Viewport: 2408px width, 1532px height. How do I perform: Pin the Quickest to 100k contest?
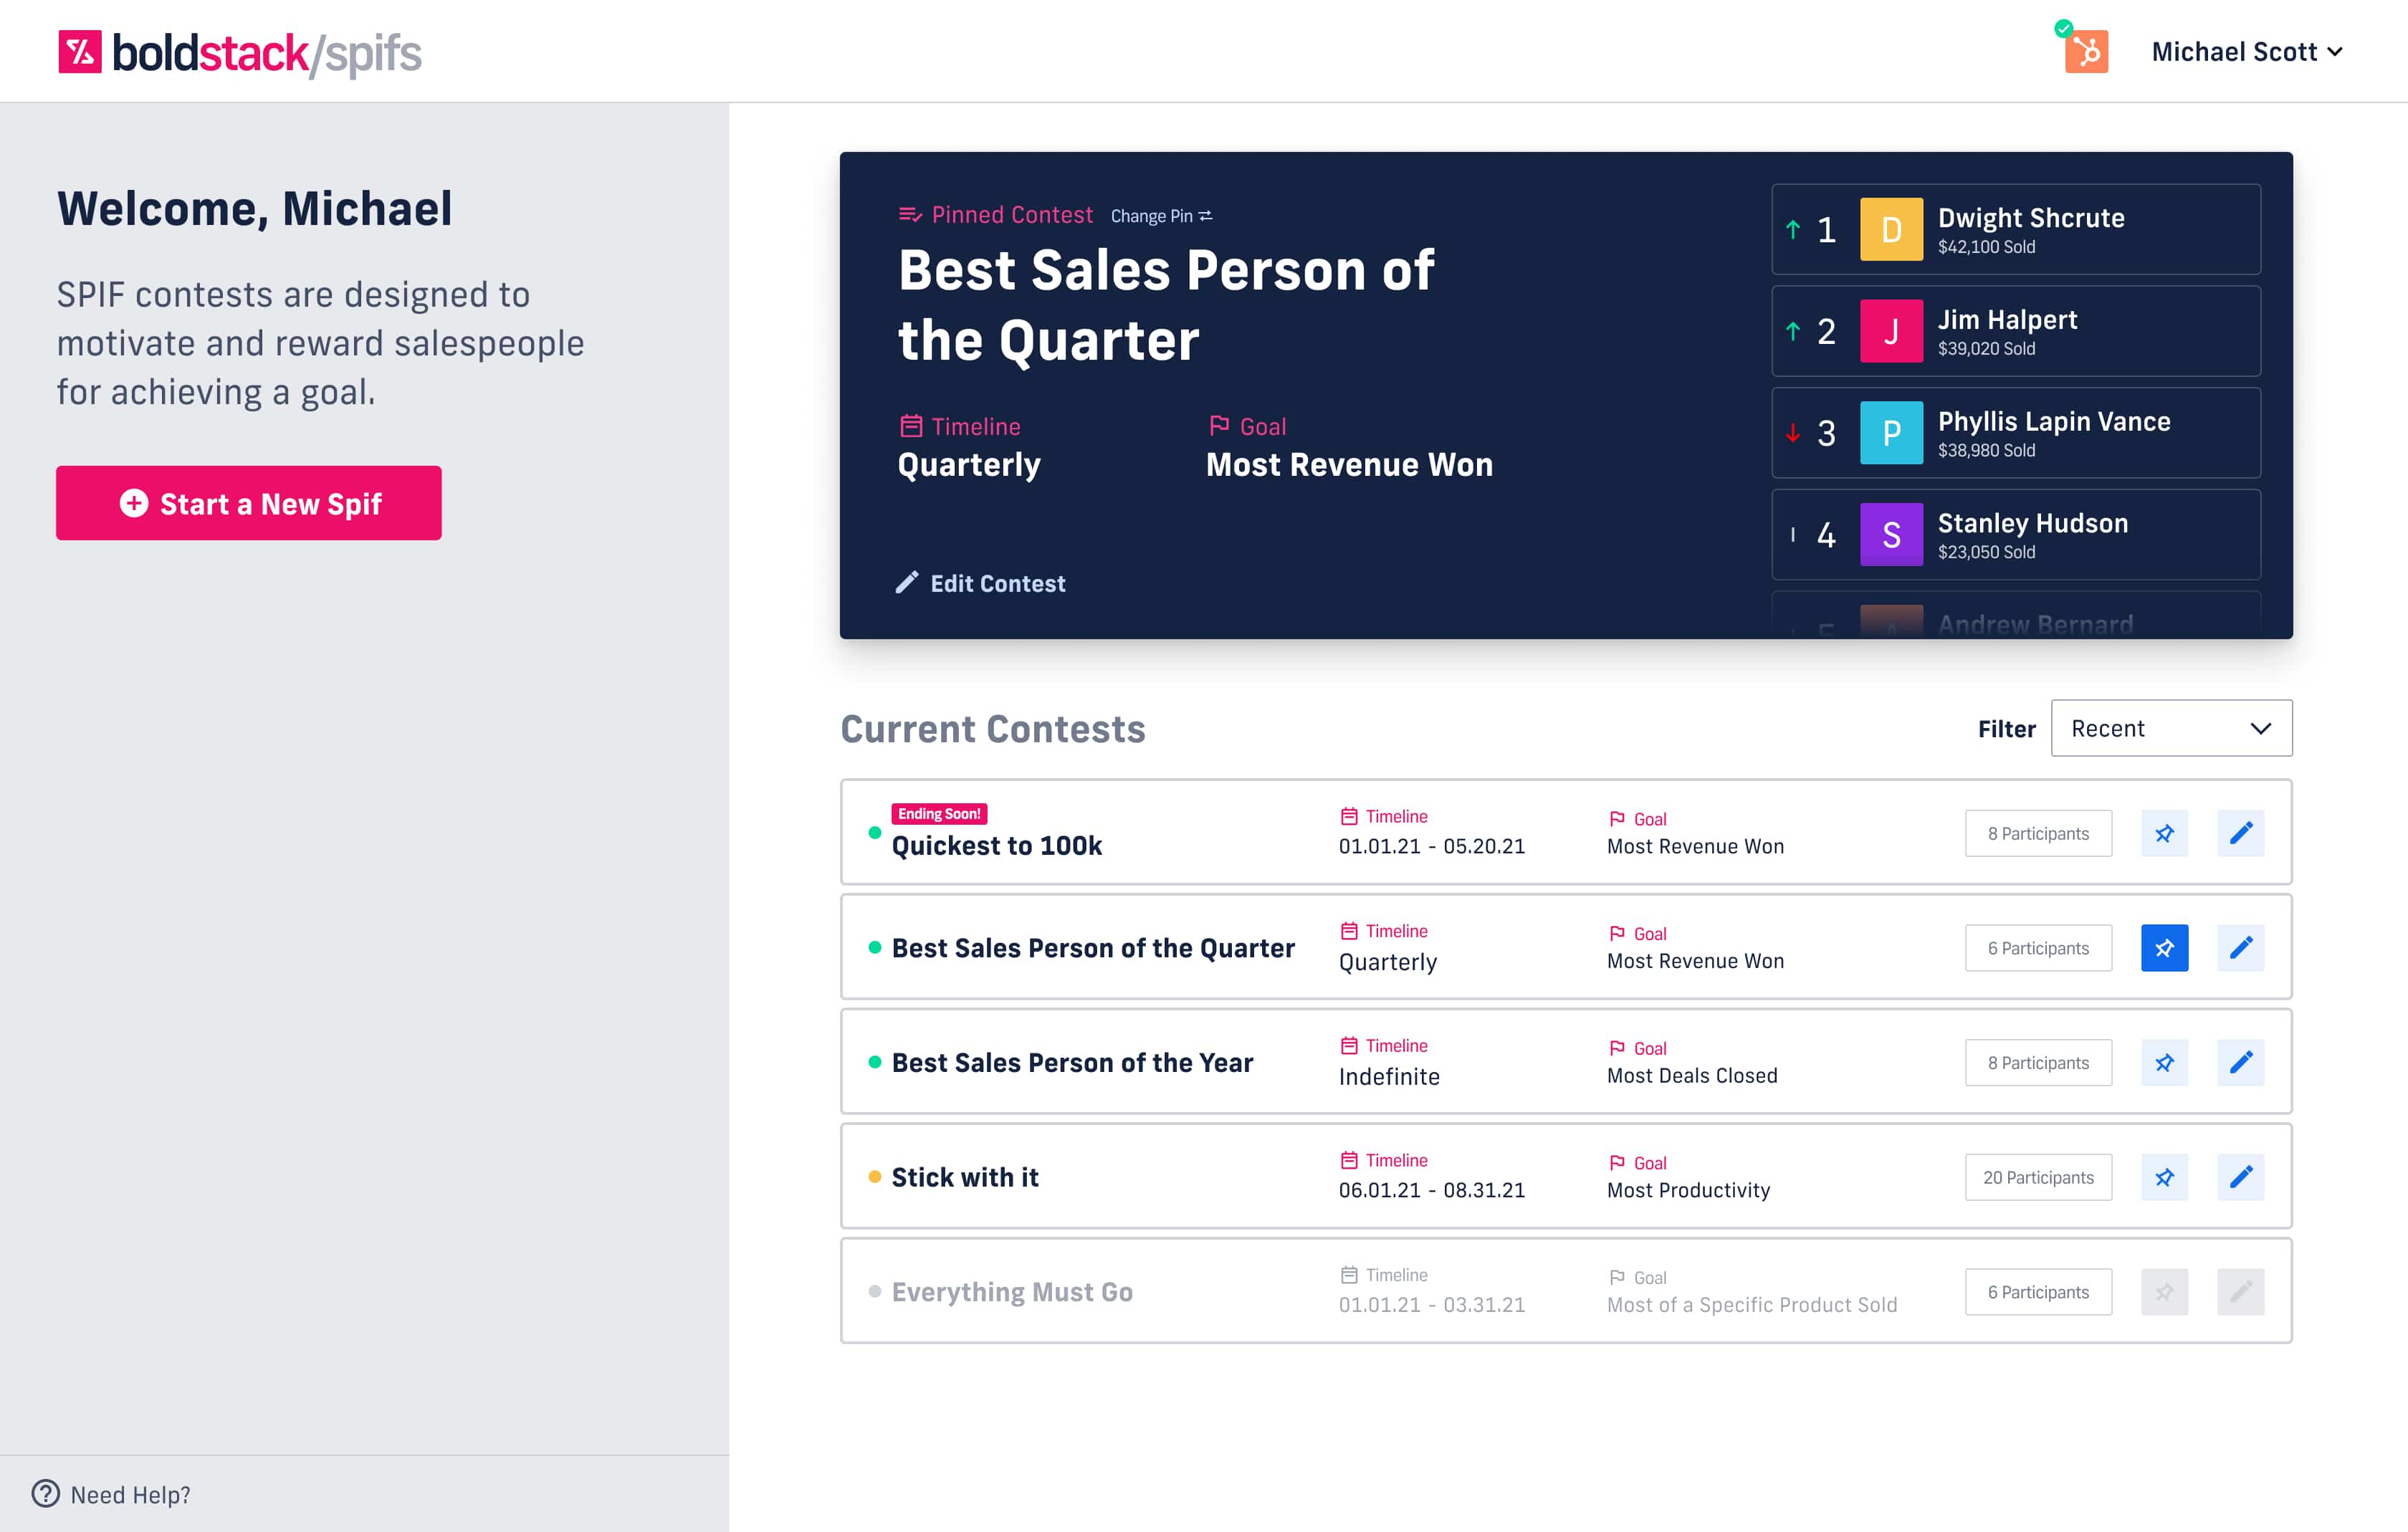click(2164, 833)
